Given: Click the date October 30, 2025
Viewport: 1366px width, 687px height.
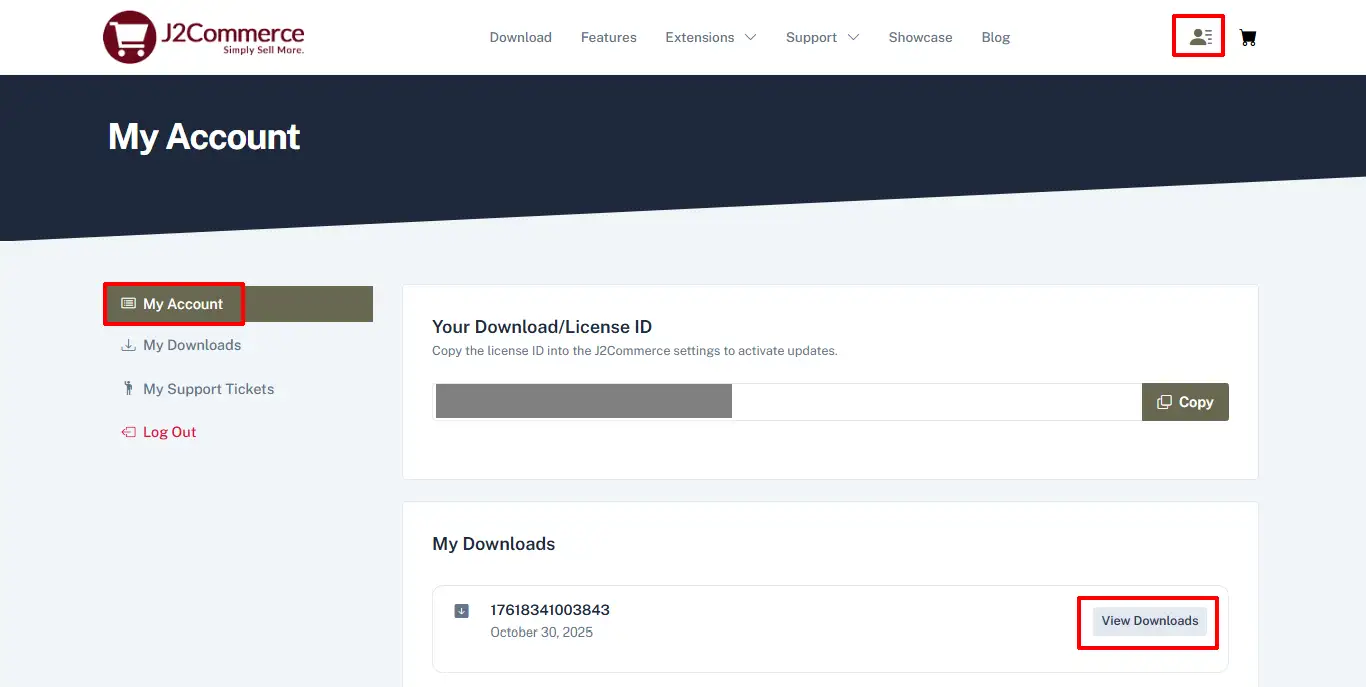Looking at the screenshot, I should [x=541, y=632].
